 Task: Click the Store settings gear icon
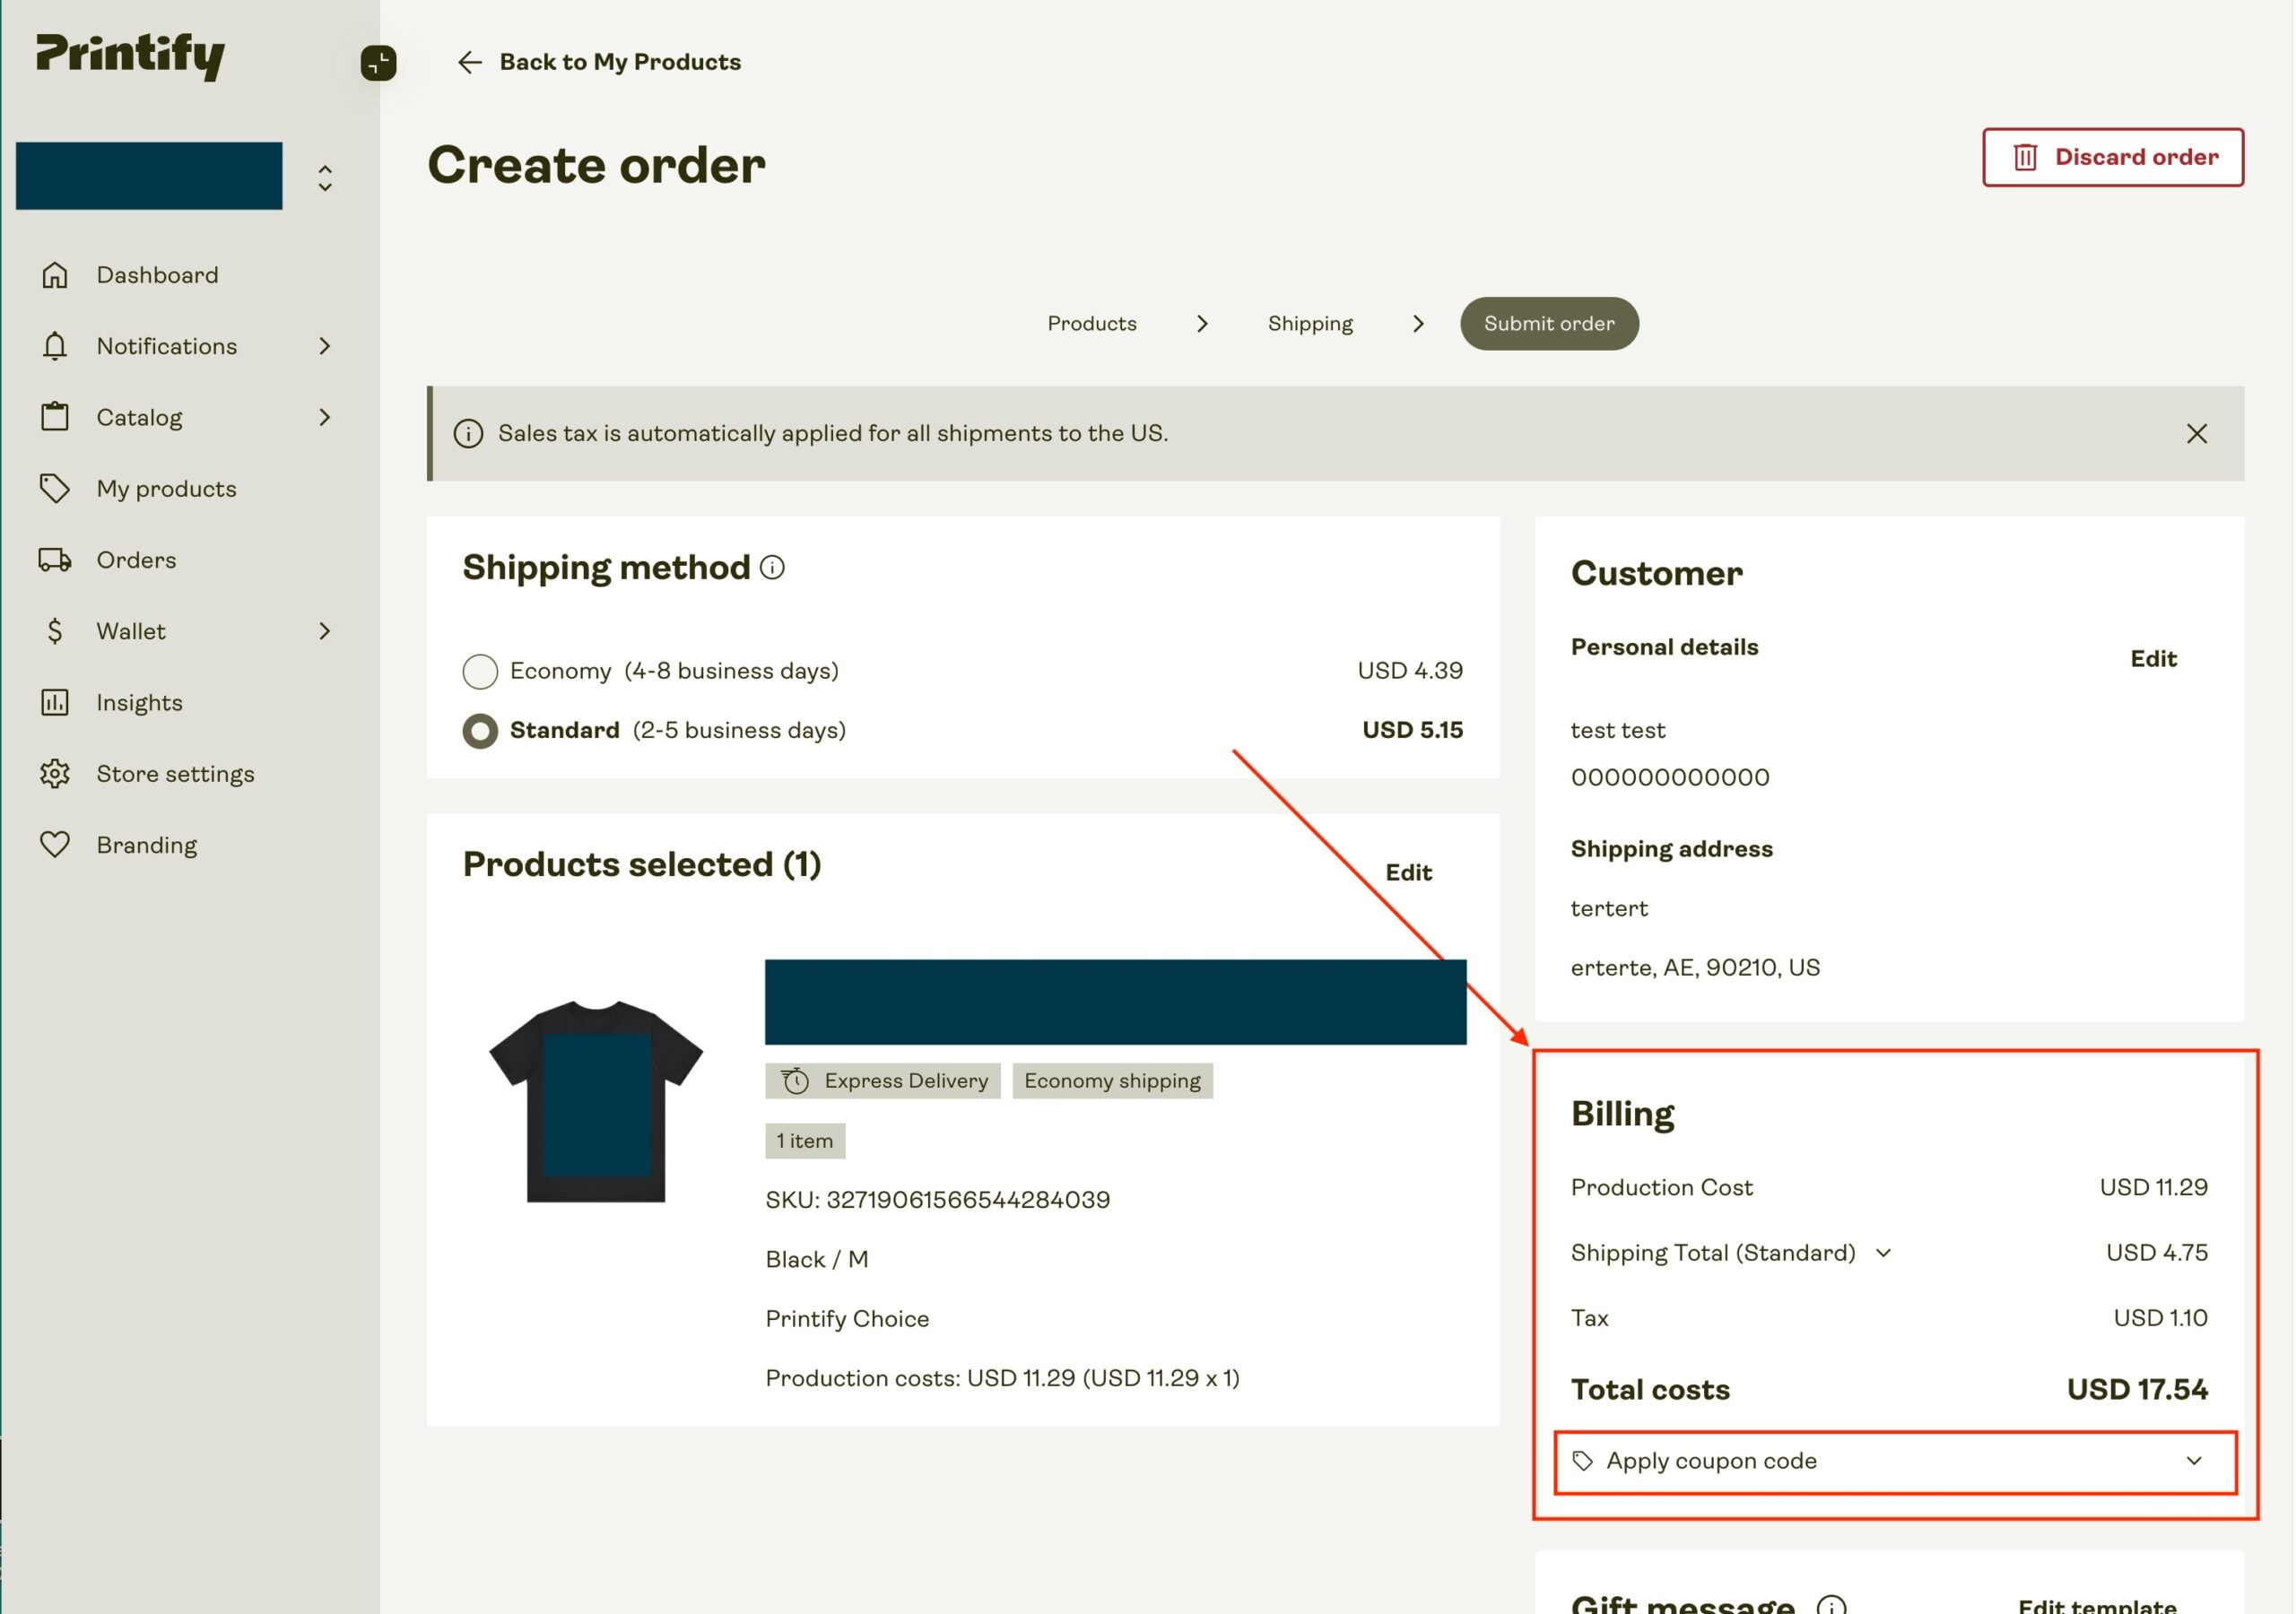[55, 774]
